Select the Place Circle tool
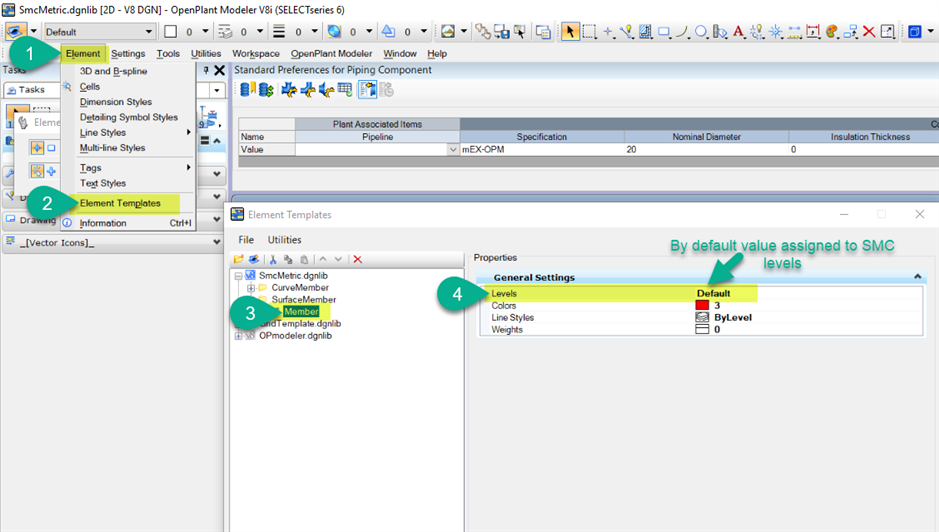Screen dimensions: 939x532 (x=701, y=32)
